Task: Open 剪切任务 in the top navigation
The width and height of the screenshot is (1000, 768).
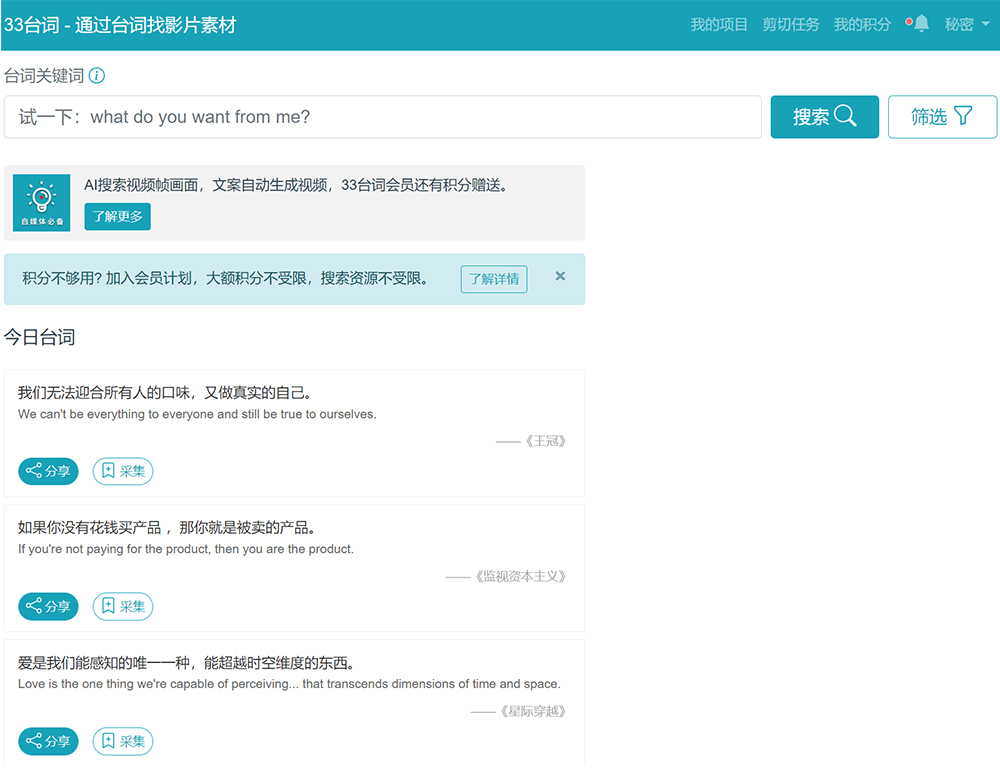Action: (790, 25)
